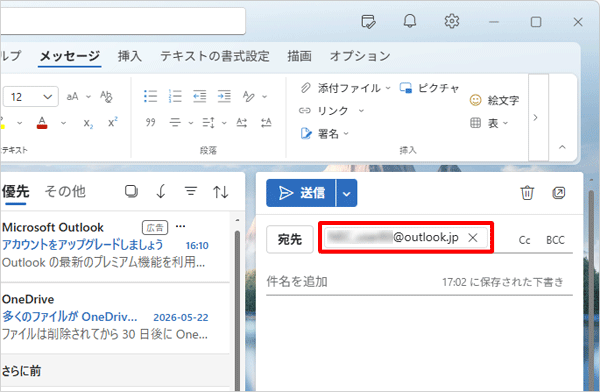This screenshot has height=392, width=600.
Task: Switch to the メッセージ tab
Action: [x=70, y=56]
